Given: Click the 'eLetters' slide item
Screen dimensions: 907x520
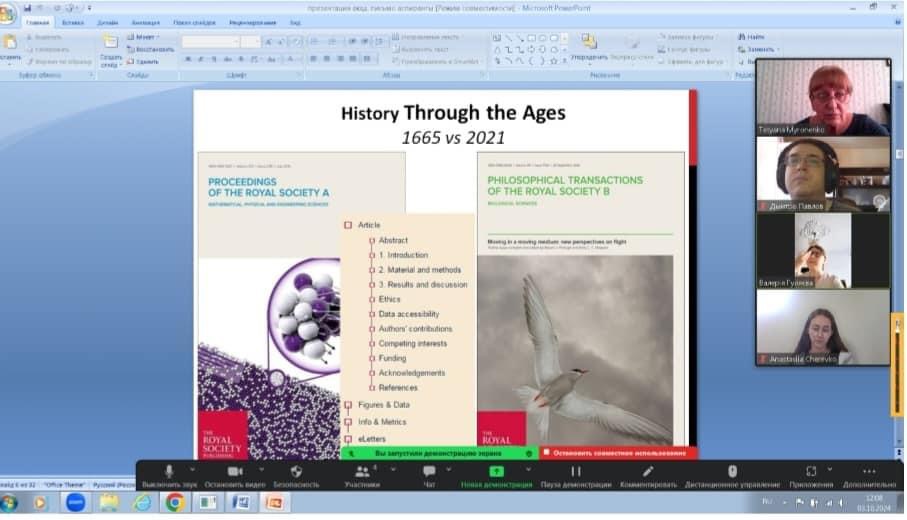Looking at the screenshot, I should (371, 439).
